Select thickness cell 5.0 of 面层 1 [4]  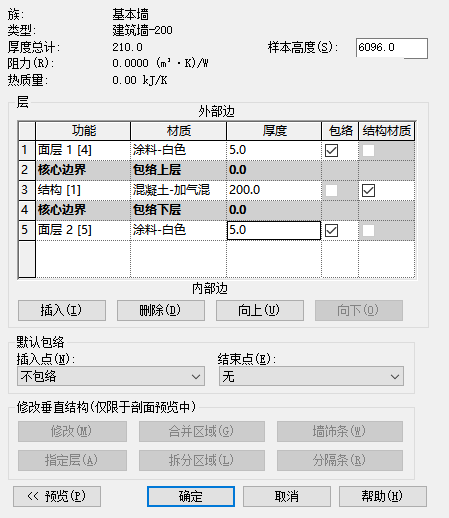tap(274, 150)
